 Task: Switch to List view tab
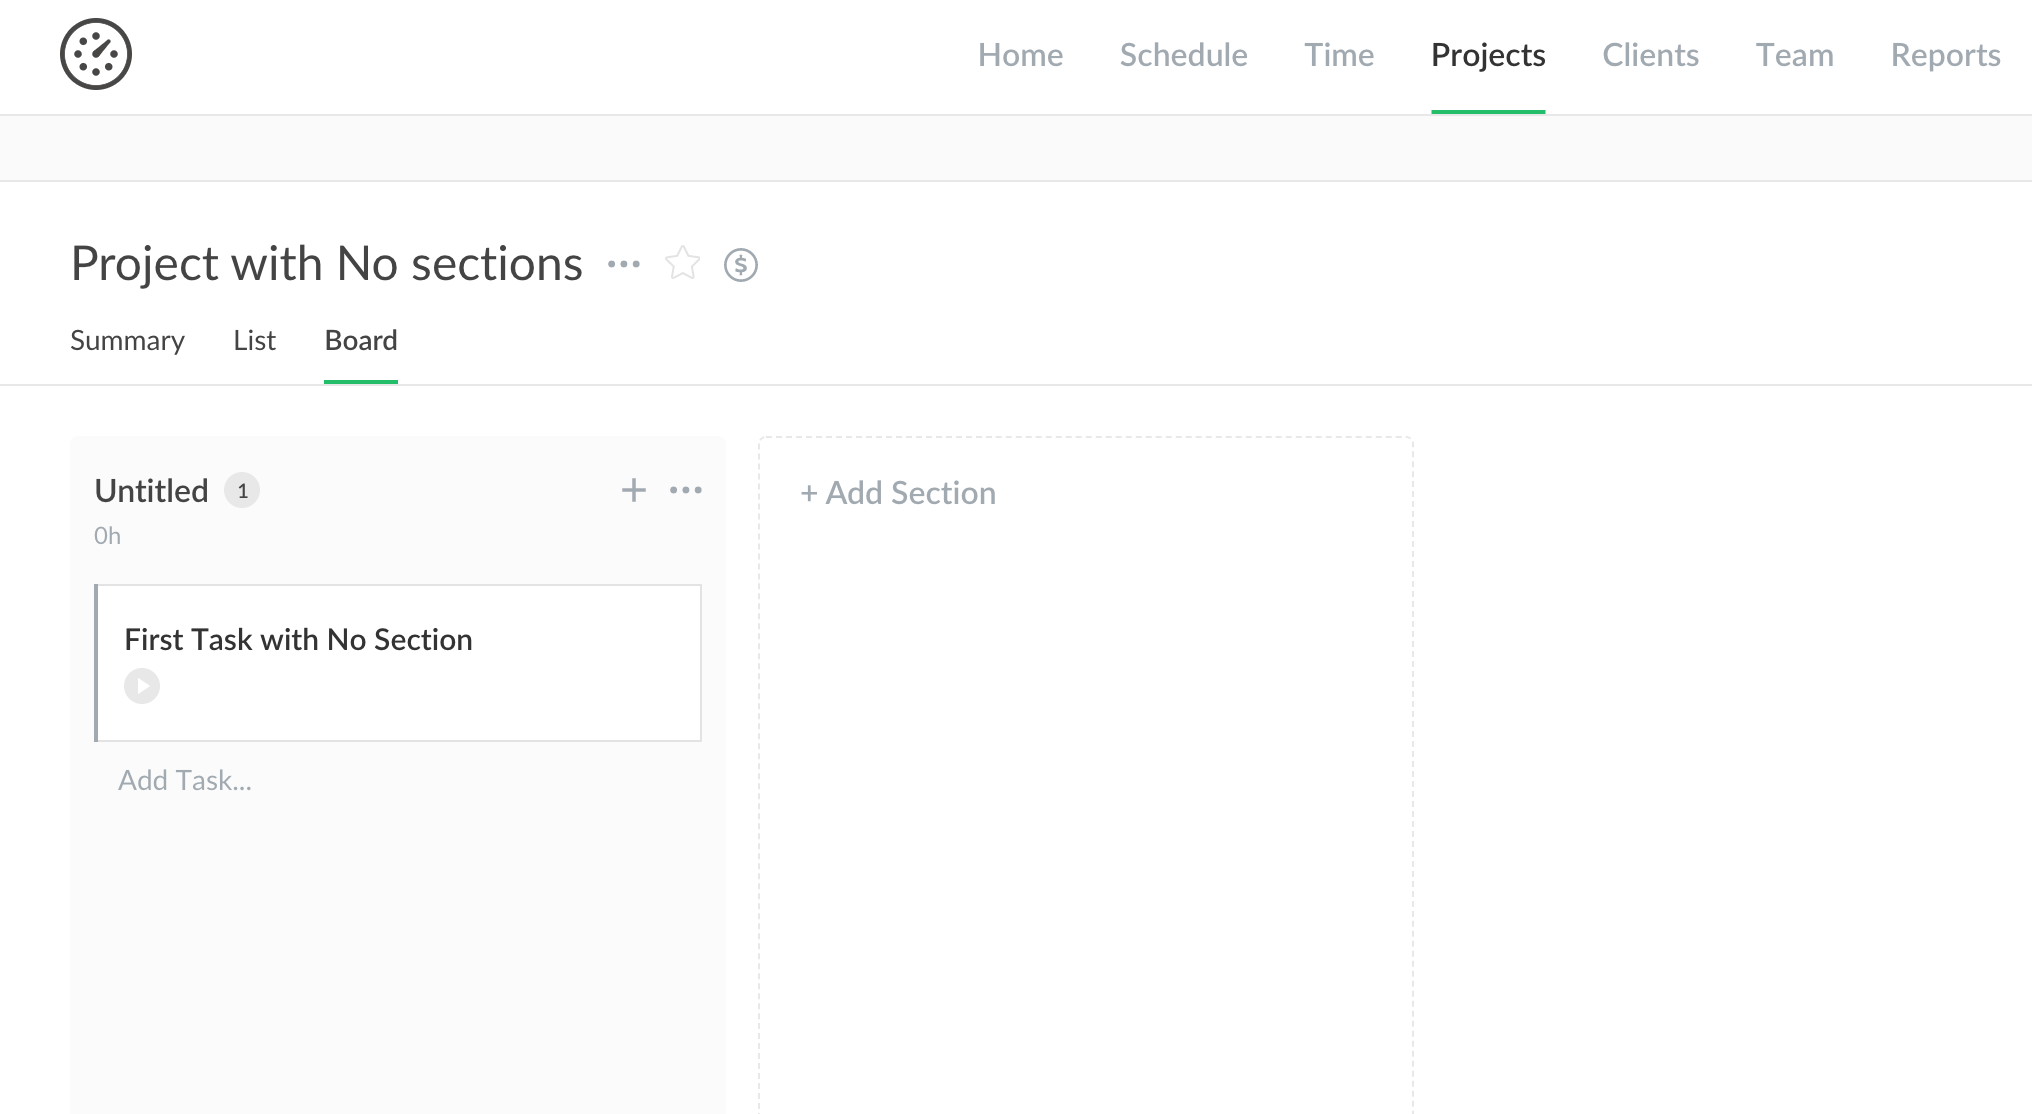254,341
